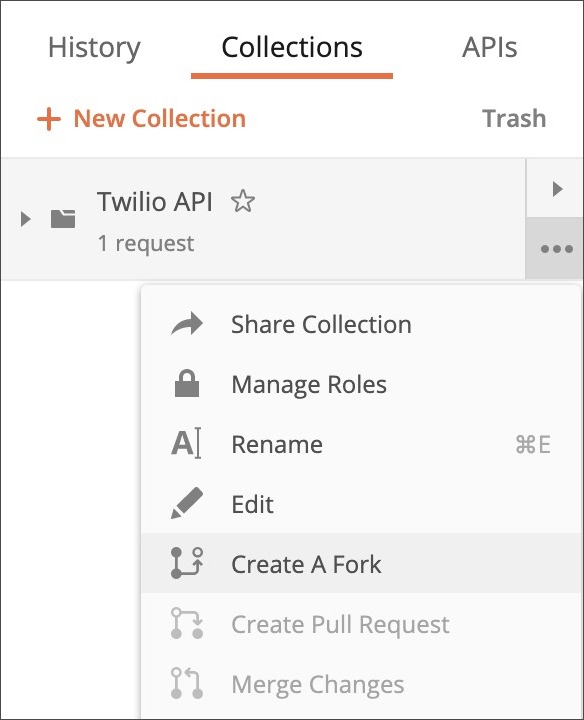Choose Rename from the context menu
Screen dimensions: 584x720
pos(362,444)
